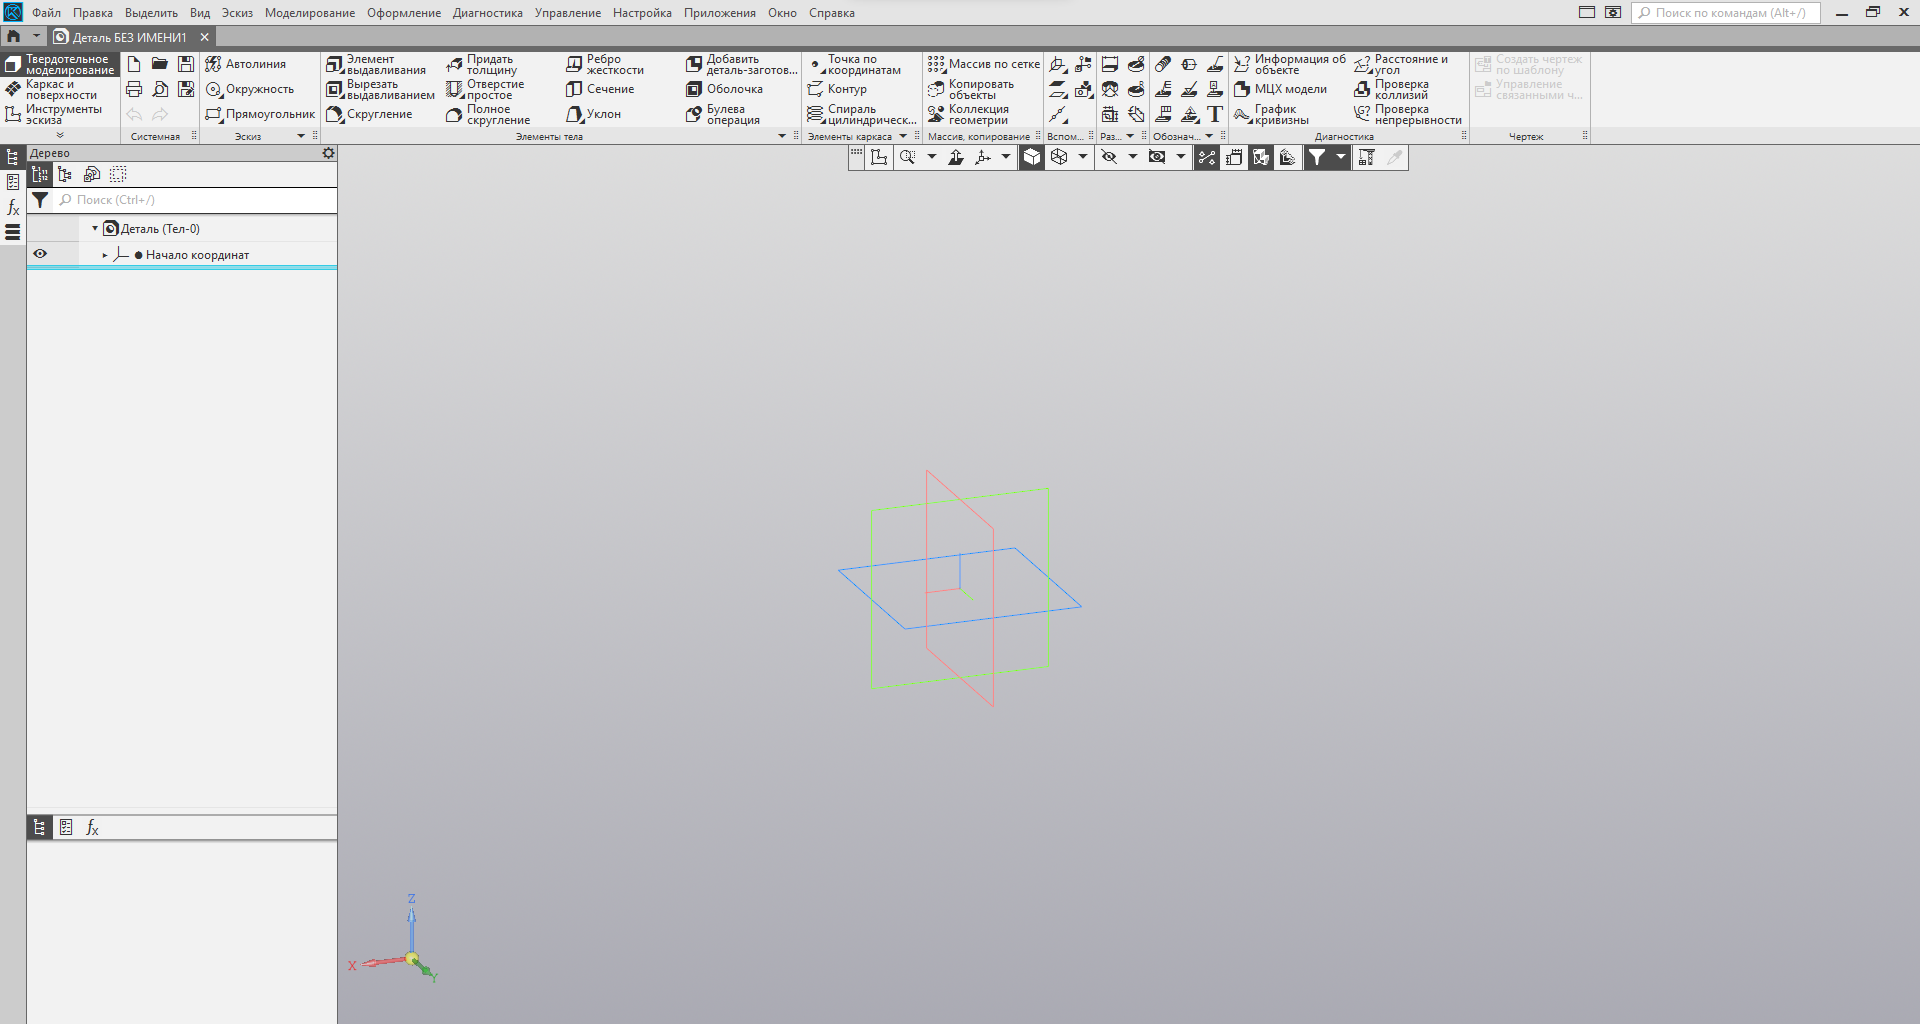This screenshot has height=1024, width=1920.
Task: Select the Оболочка tool
Action: click(725, 89)
